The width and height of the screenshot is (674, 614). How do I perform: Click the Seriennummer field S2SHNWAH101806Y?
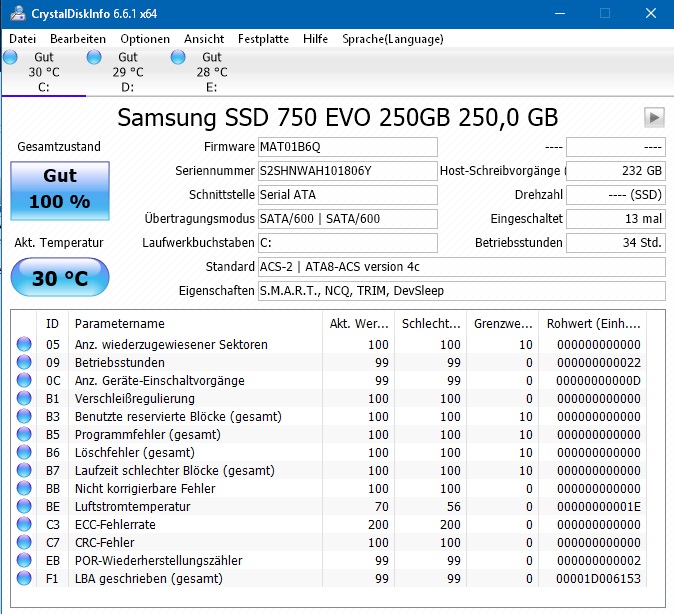pos(348,171)
